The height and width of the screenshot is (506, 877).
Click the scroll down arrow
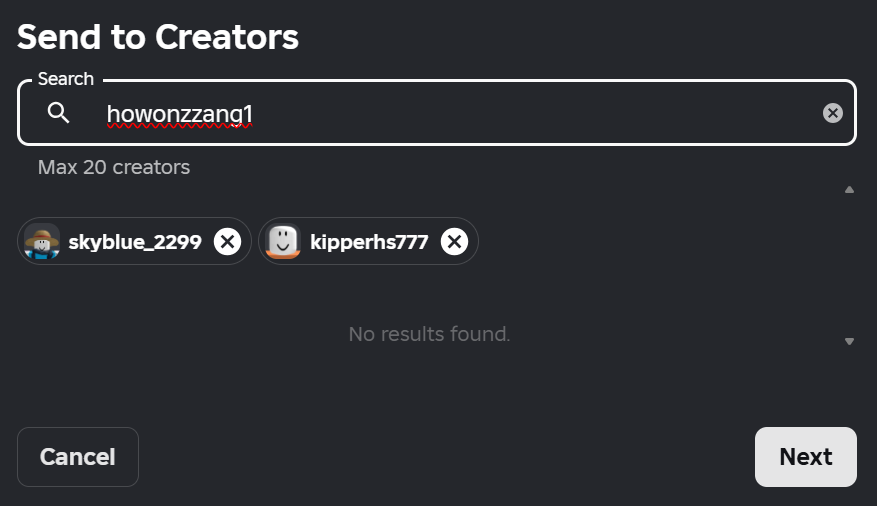pos(849,341)
